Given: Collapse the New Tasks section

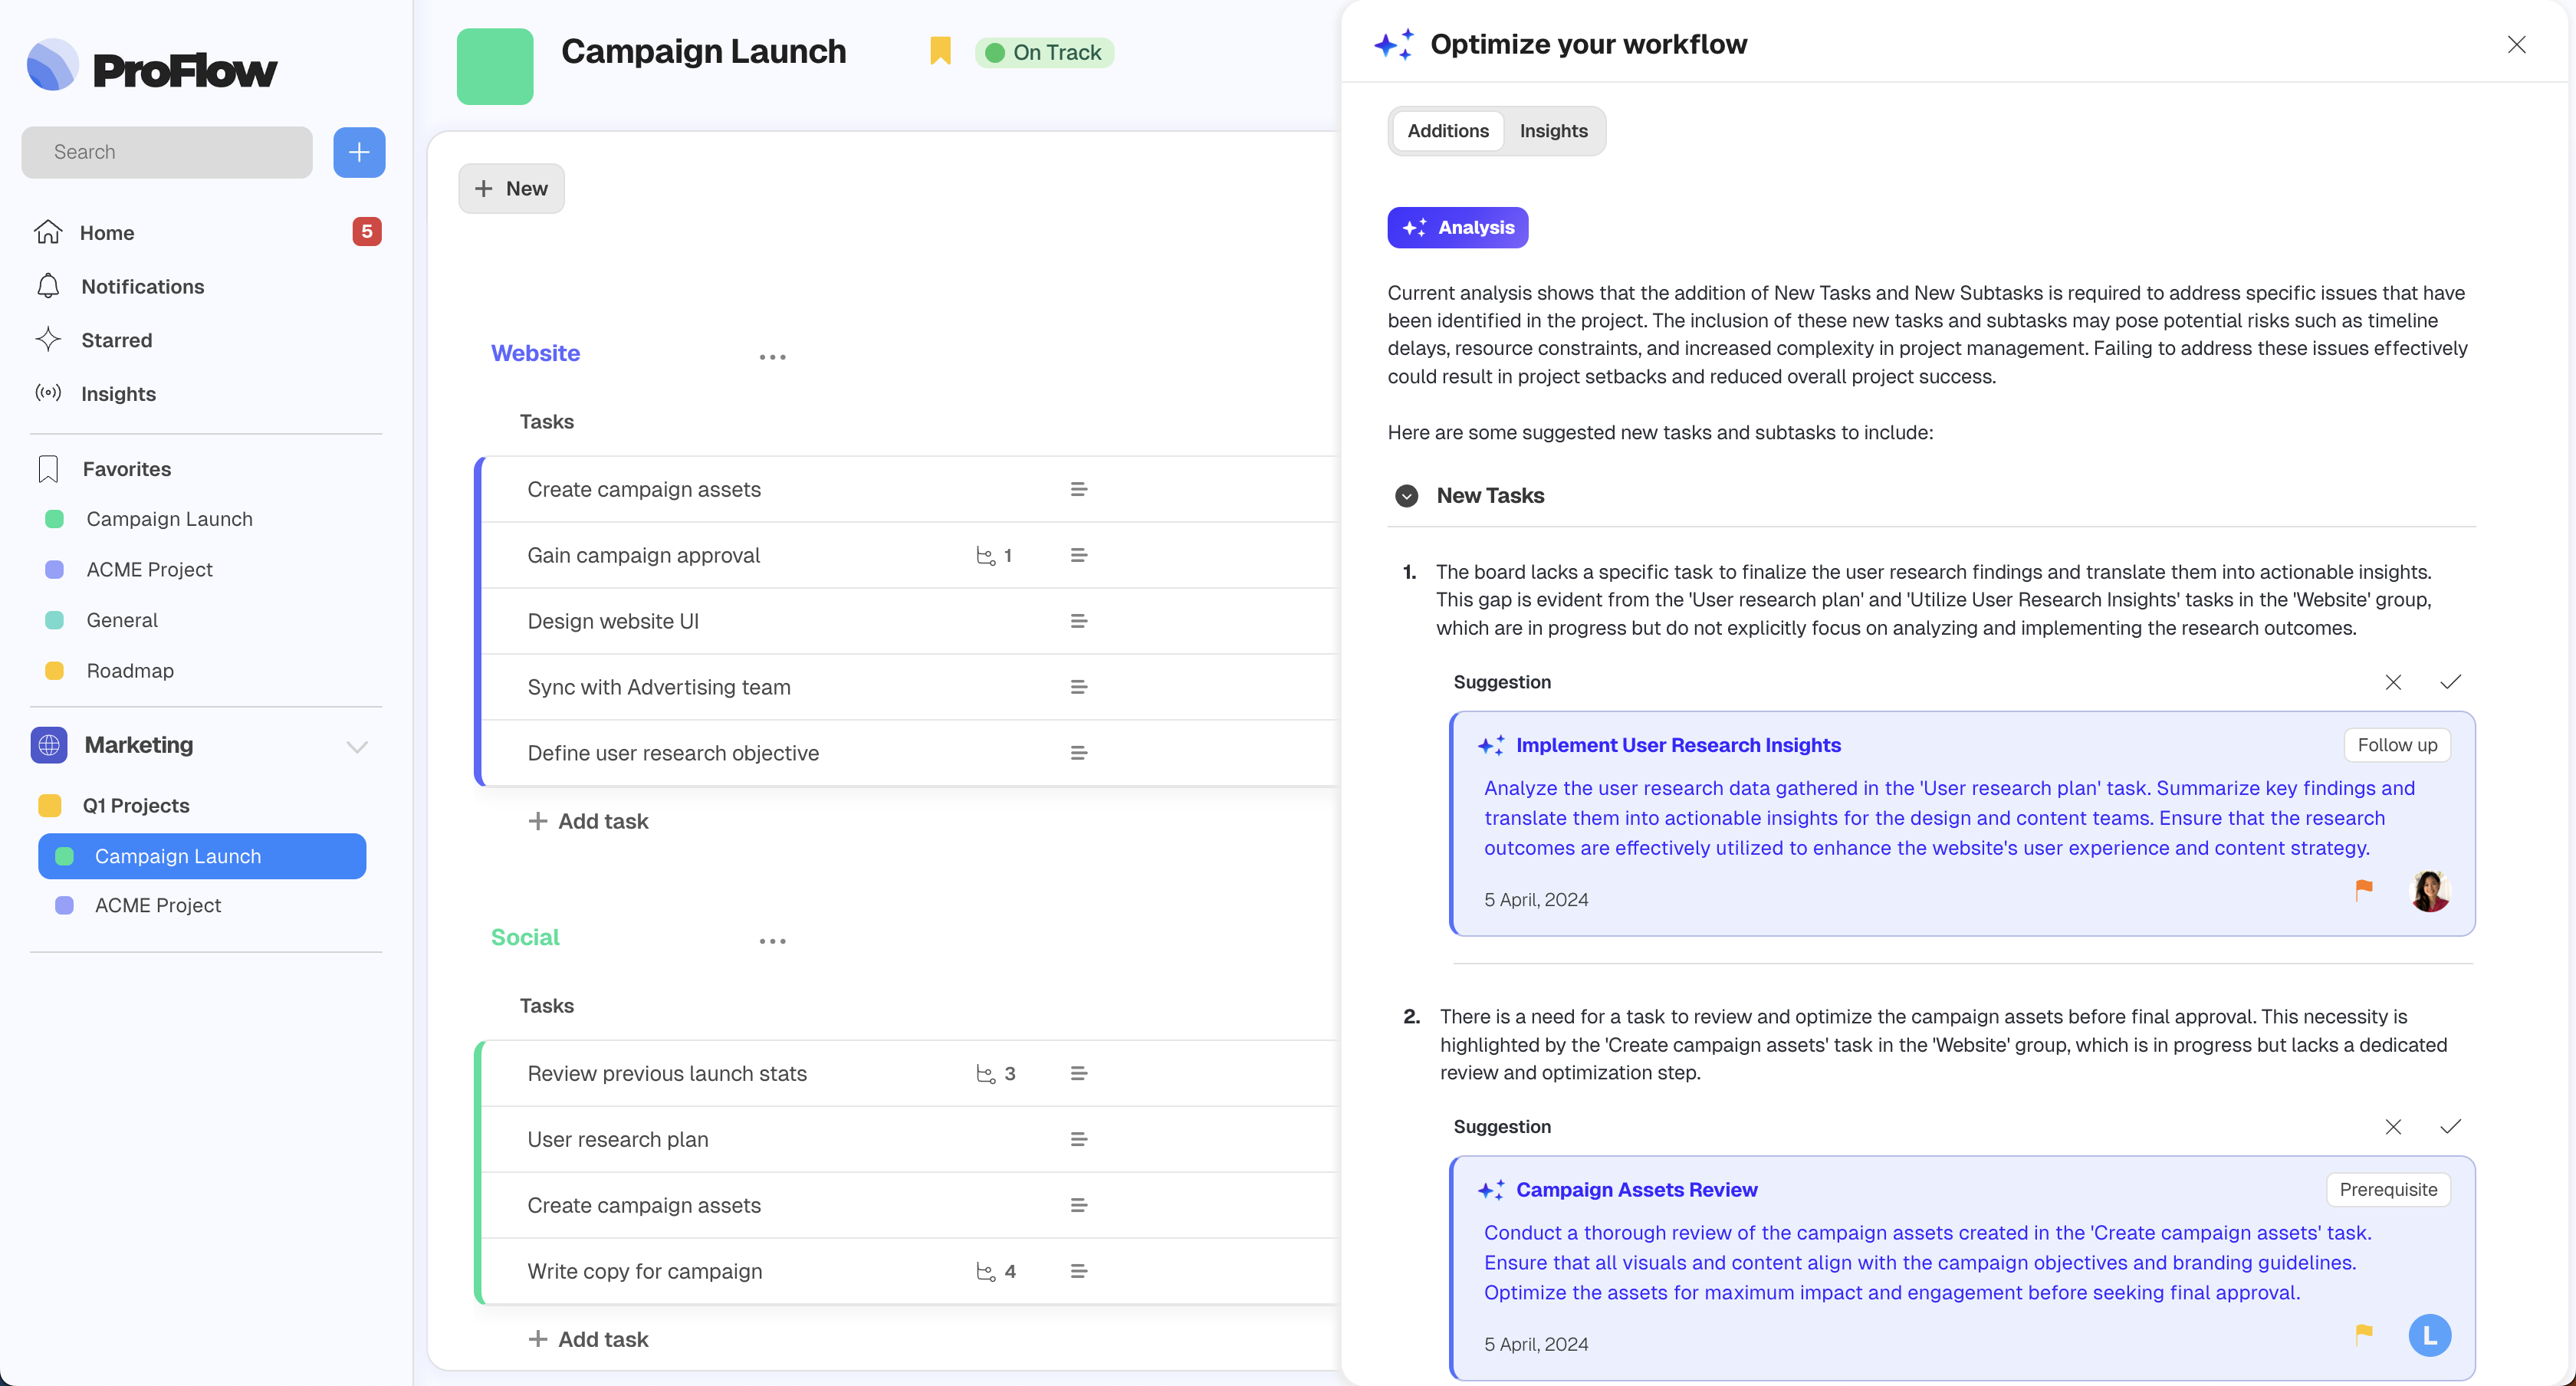Looking at the screenshot, I should point(1406,496).
